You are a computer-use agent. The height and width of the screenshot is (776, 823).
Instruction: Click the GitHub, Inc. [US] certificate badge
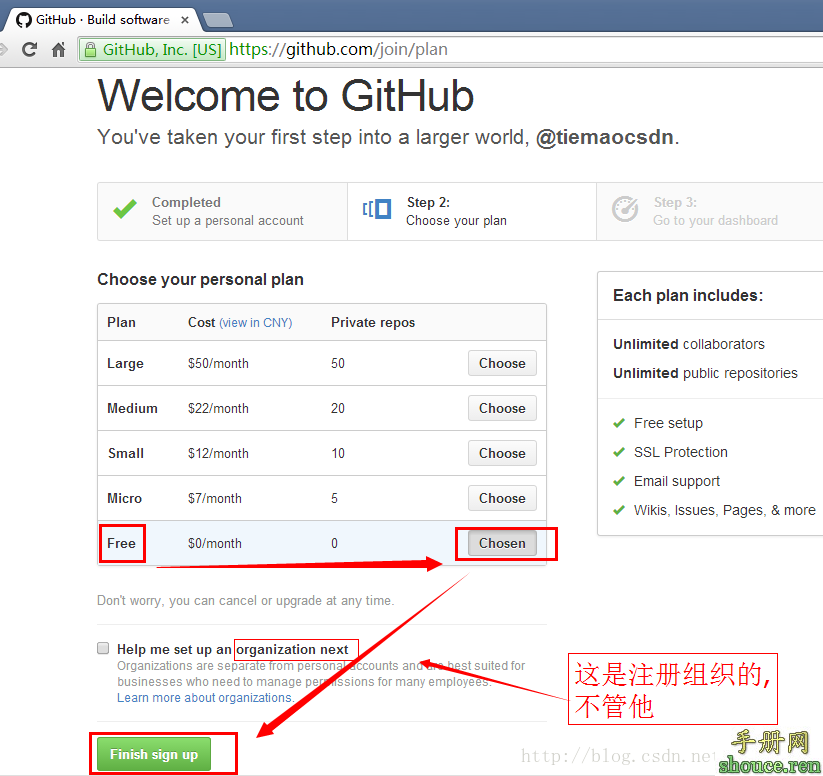point(153,50)
